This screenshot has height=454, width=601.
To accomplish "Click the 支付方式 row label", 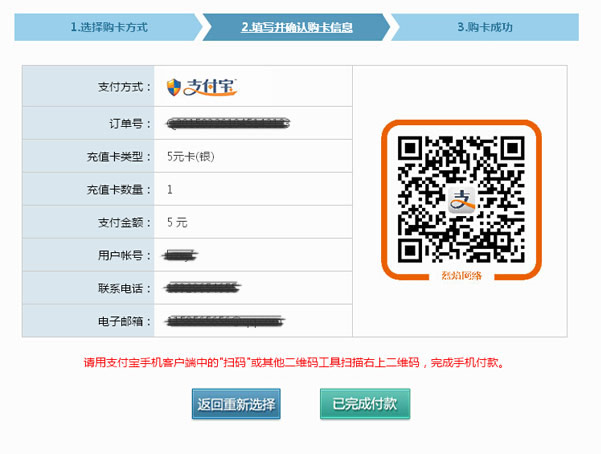I will pyautogui.click(x=124, y=87).
